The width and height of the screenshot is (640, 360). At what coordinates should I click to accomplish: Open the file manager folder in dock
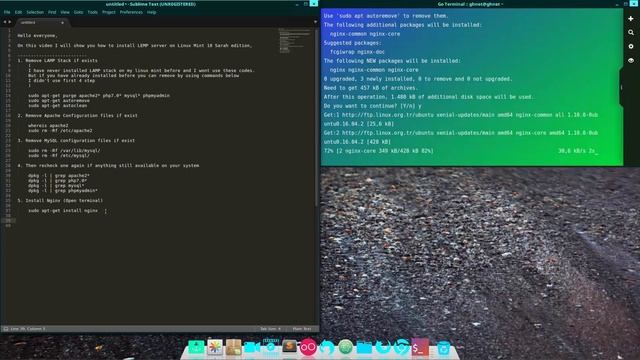[364, 347]
